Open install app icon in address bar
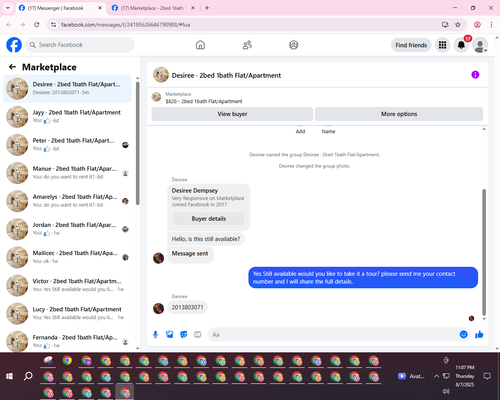The width and height of the screenshot is (500, 400). (445, 25)
